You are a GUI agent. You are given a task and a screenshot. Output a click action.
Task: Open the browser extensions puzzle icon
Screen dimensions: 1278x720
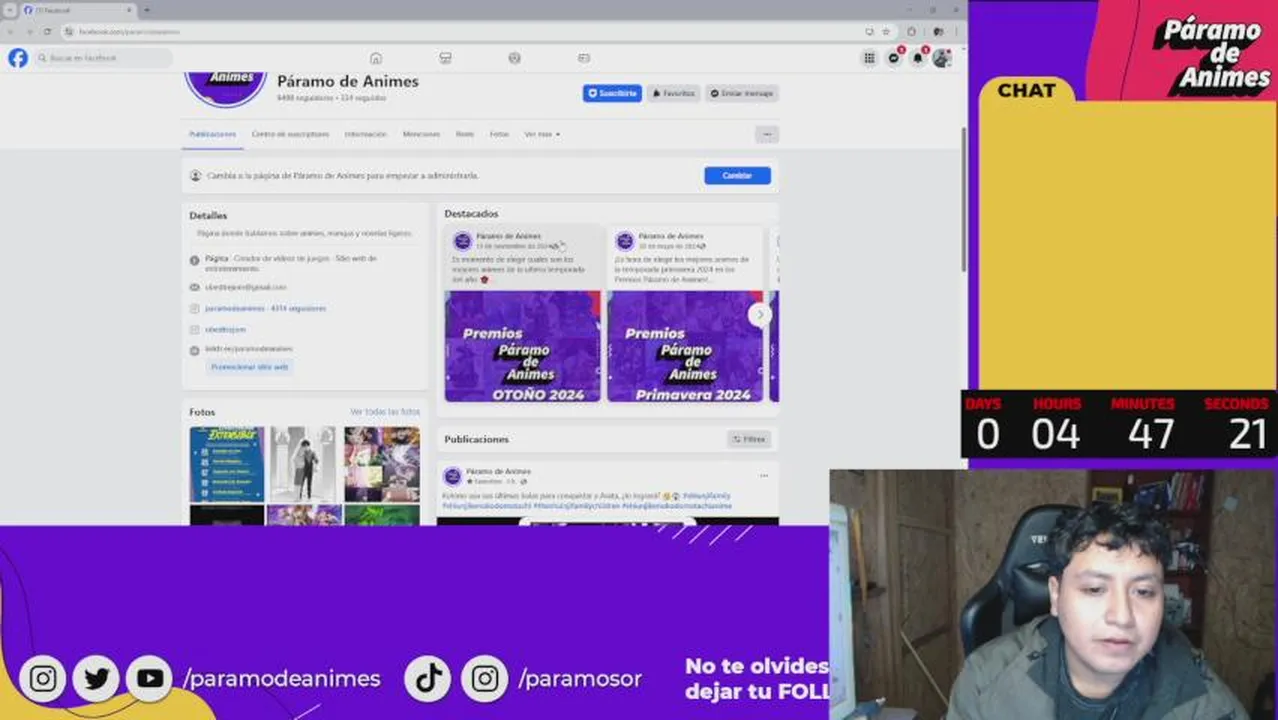tap(911, 31)
